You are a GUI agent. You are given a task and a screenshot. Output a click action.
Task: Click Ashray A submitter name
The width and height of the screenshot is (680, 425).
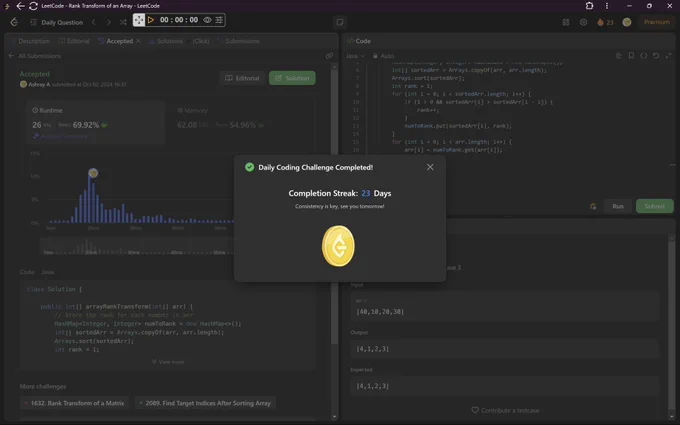[x=39, y=85]
